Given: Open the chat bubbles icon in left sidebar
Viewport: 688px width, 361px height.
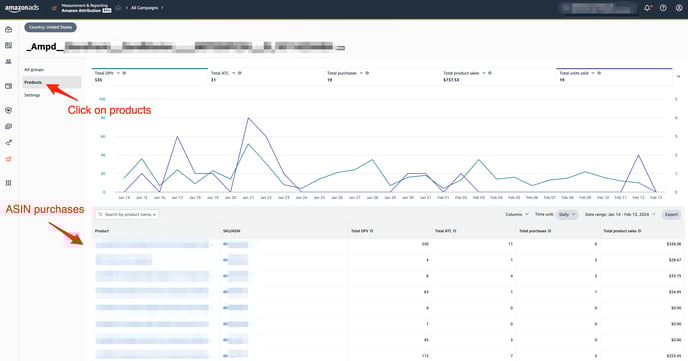Looking at the screenshot, I should 8,126.
